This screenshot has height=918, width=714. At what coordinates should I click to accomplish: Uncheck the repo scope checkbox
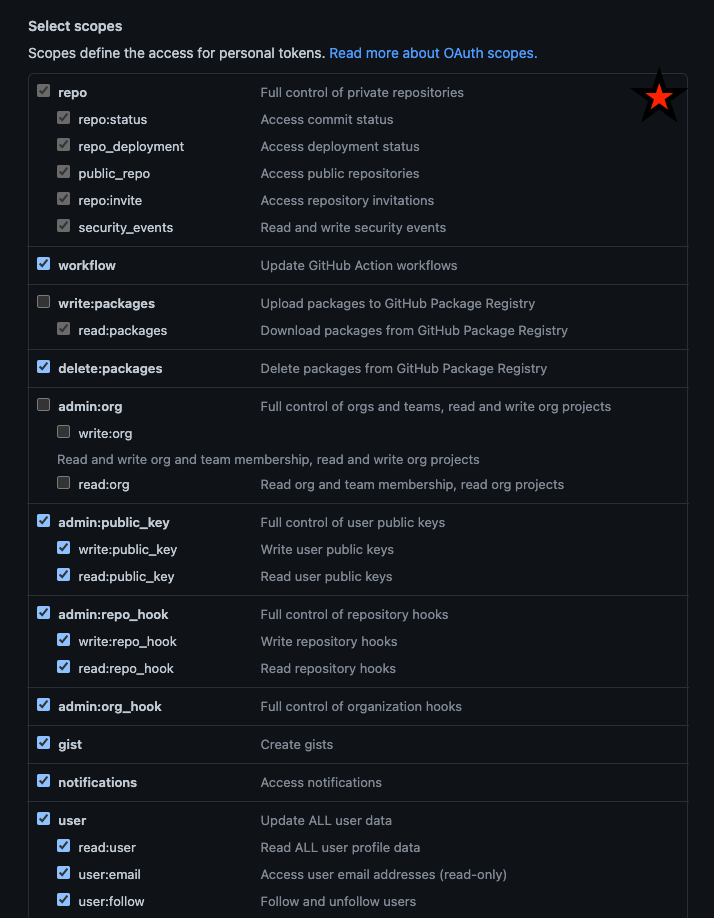[43, 90]
